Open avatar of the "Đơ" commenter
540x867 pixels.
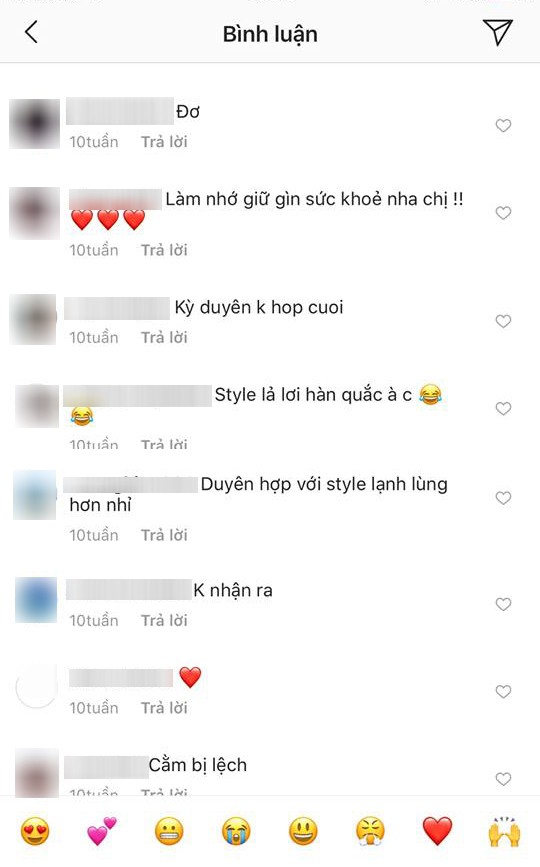click(x=35, y=124)
